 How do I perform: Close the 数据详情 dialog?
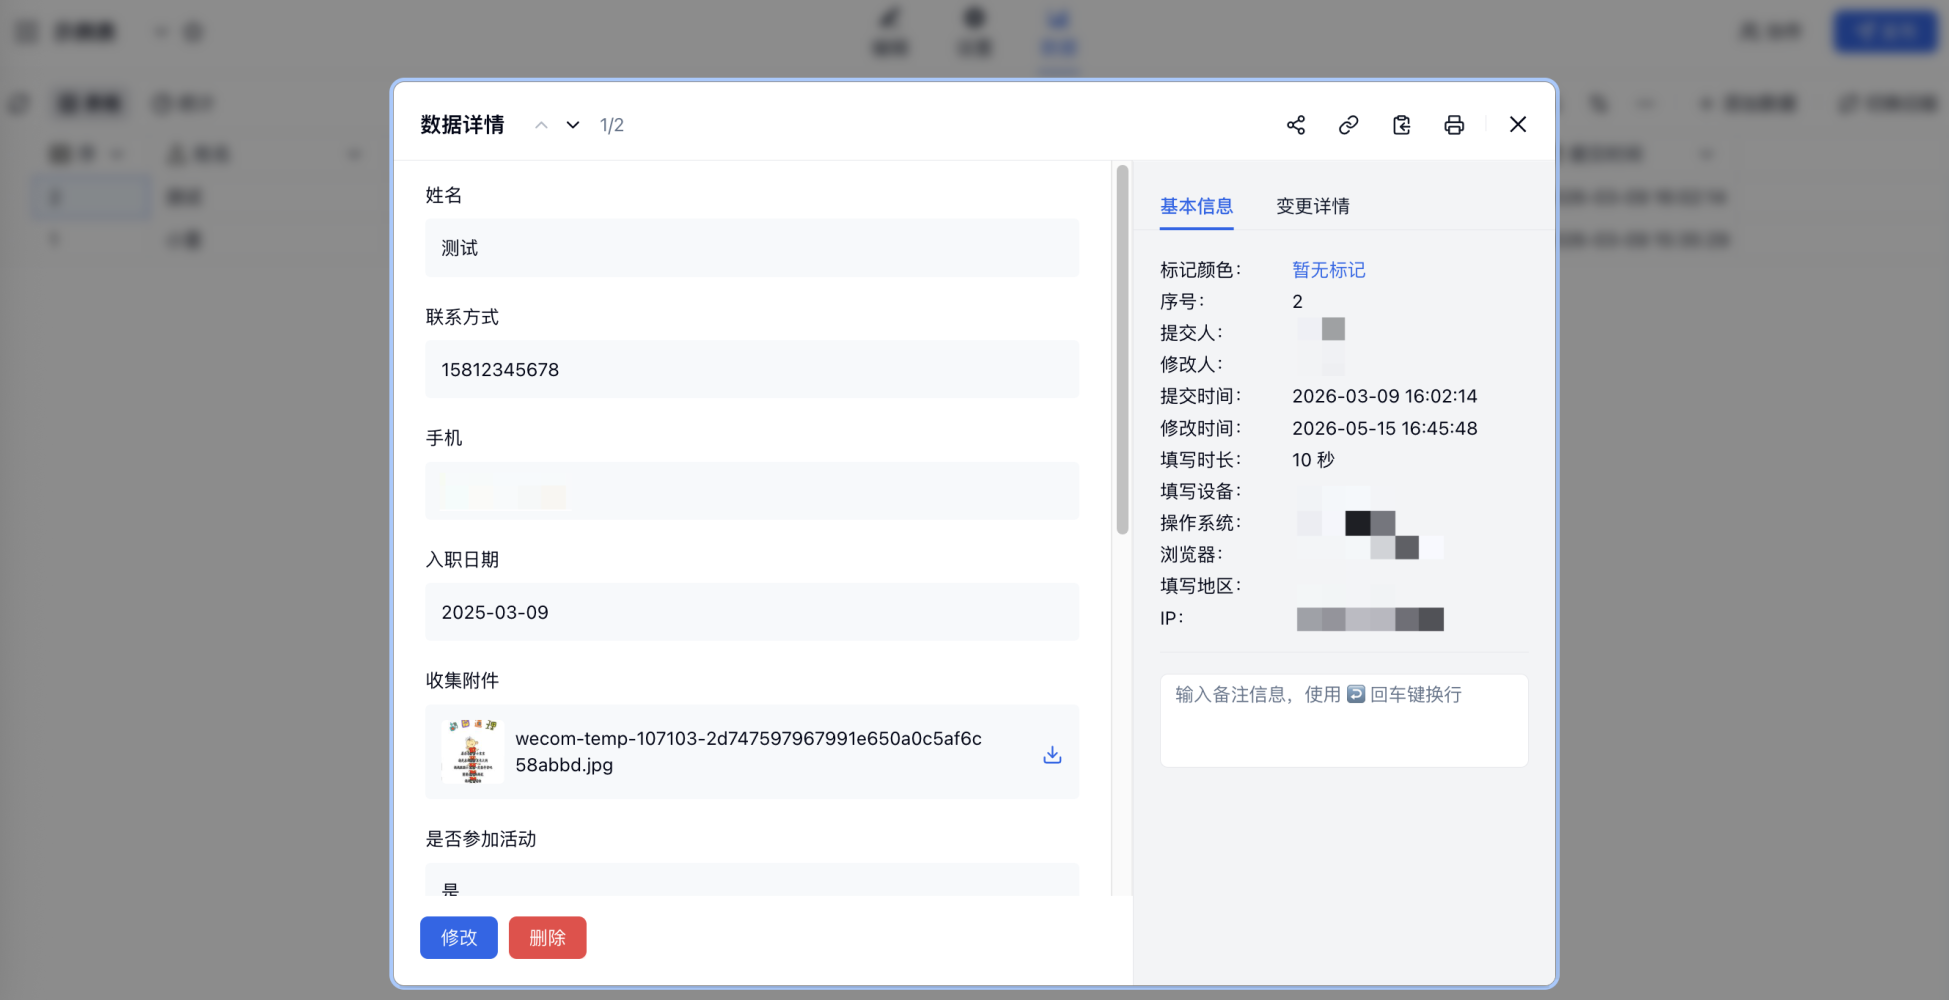(1518, 124)
